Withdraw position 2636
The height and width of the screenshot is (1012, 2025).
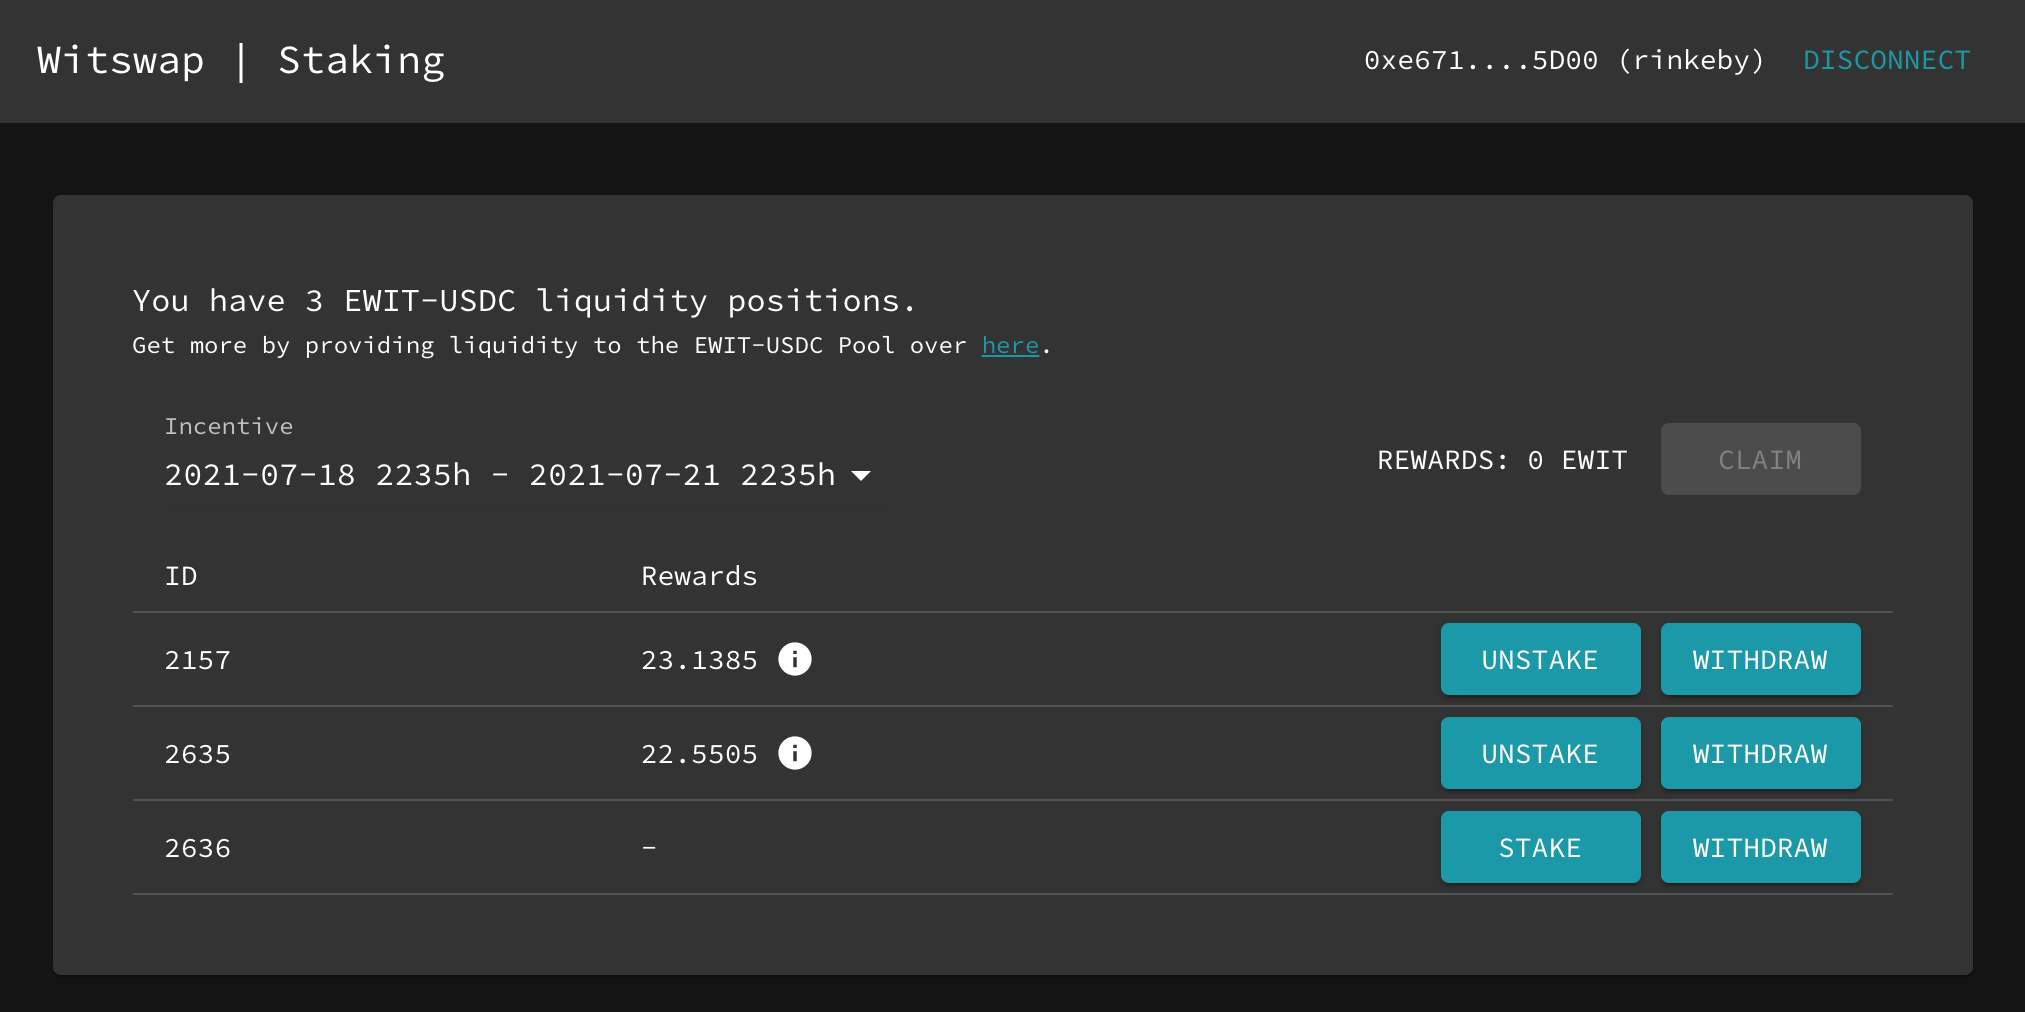[x=1760, y=847]
